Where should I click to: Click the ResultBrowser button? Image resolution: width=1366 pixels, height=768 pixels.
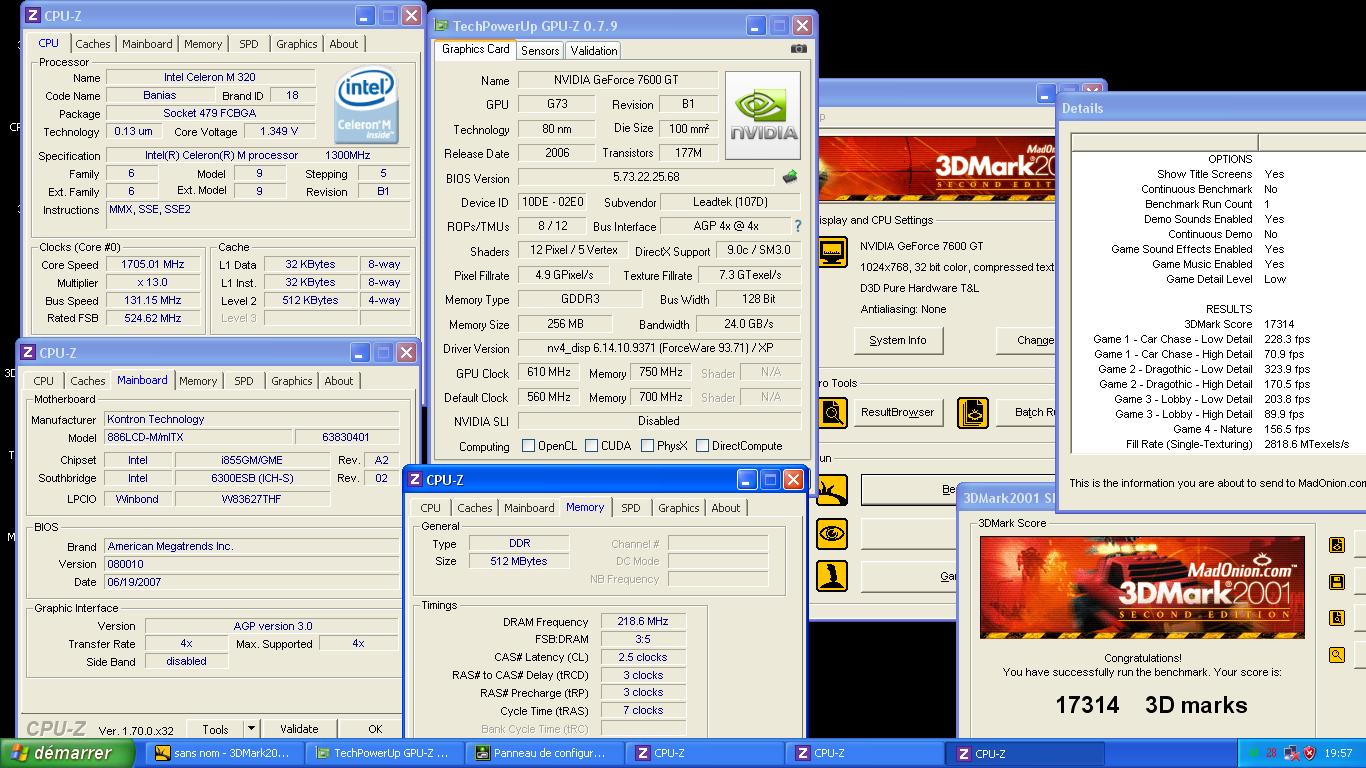898,412
